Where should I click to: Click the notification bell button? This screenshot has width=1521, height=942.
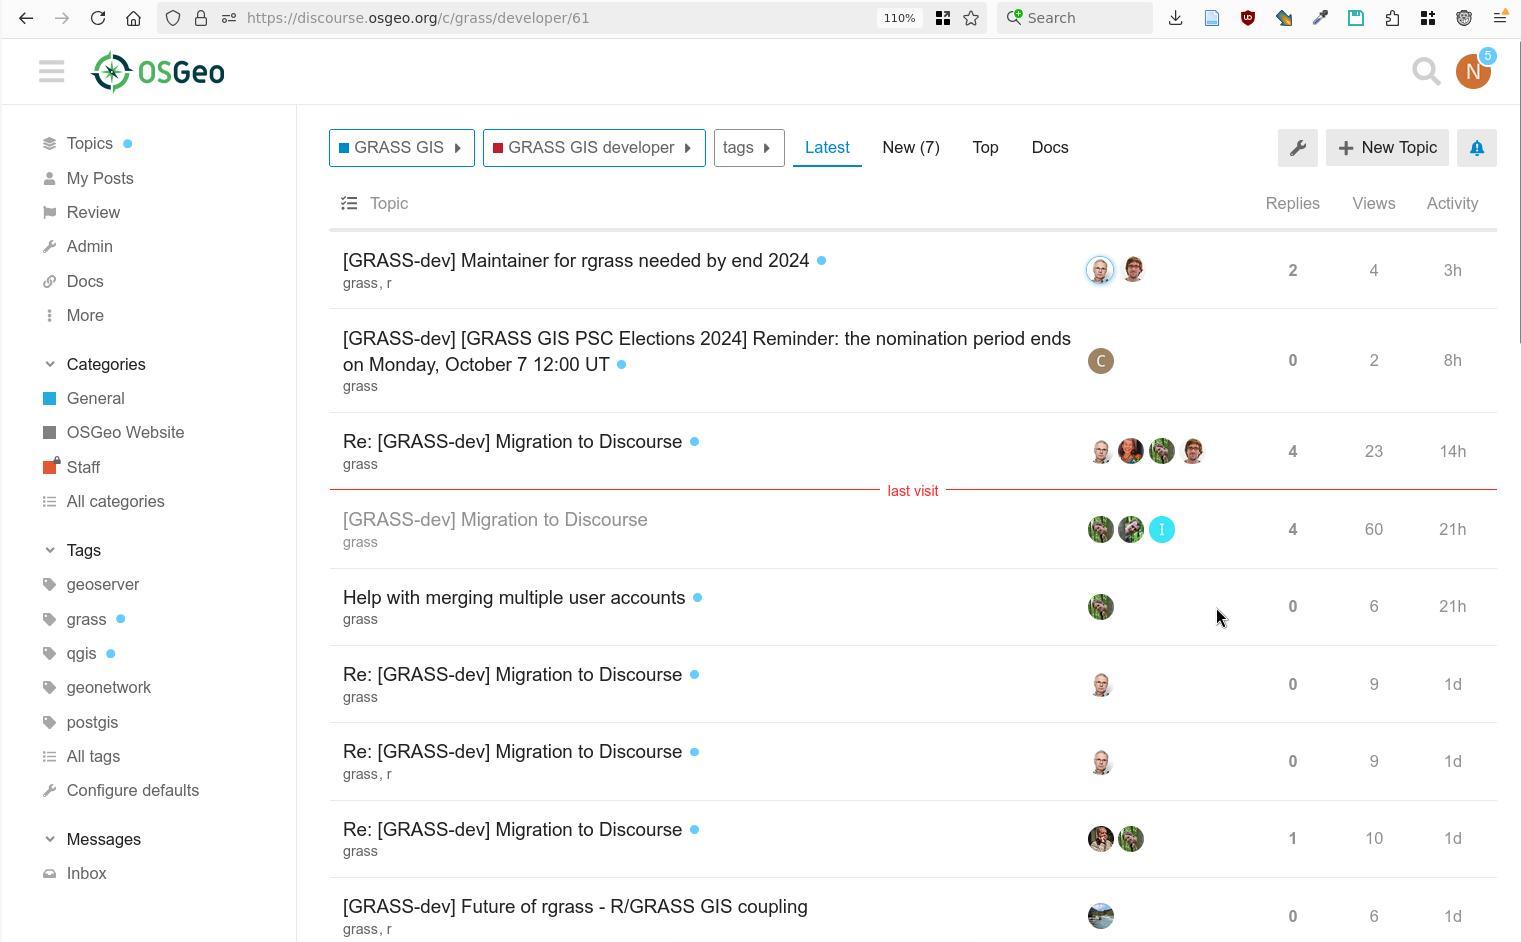tap(1476, 148)
